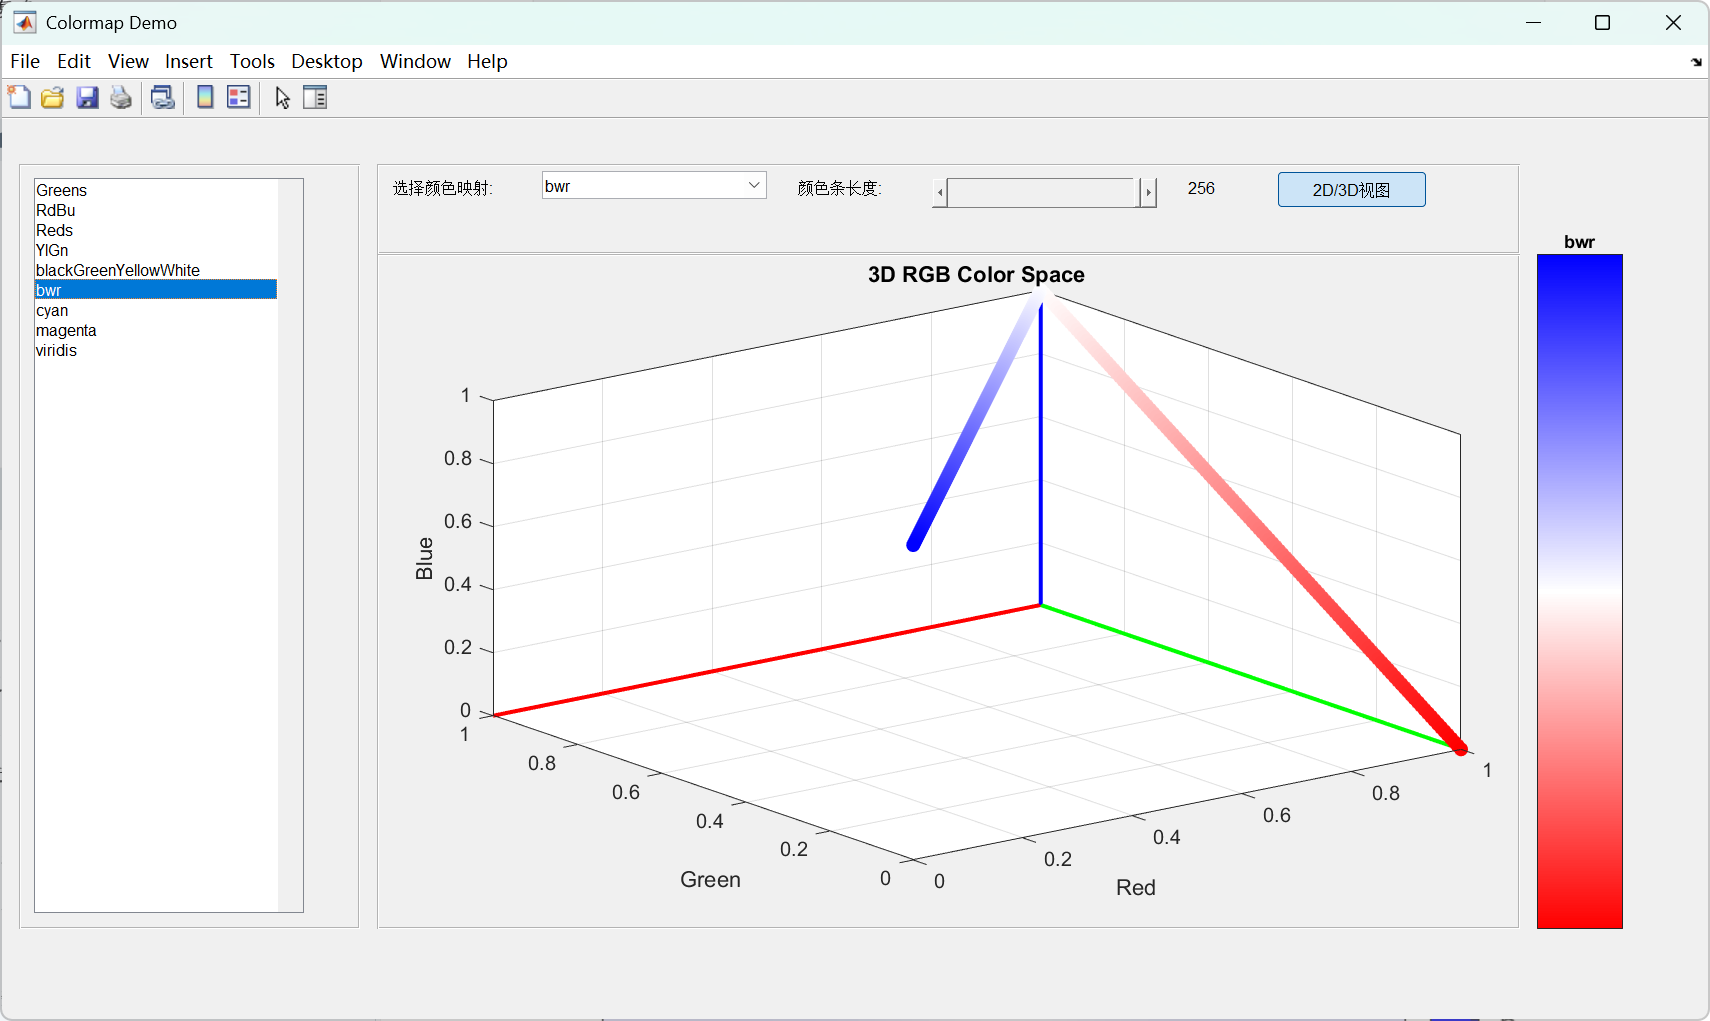Screen dimensions: 1710x1021
Task: Save figure with the floppy disk icon
Action: [x=87, y=97]
